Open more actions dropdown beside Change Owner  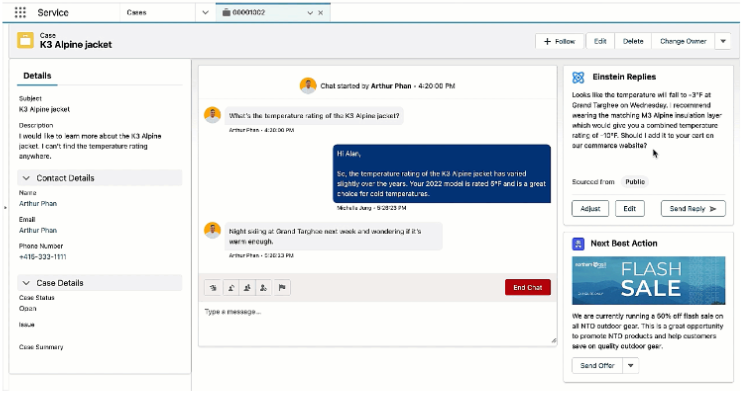click(723, 42)
